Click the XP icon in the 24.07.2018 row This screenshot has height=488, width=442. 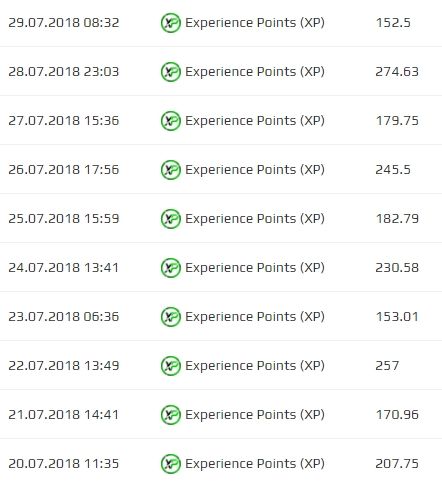(x=171, y=268)
